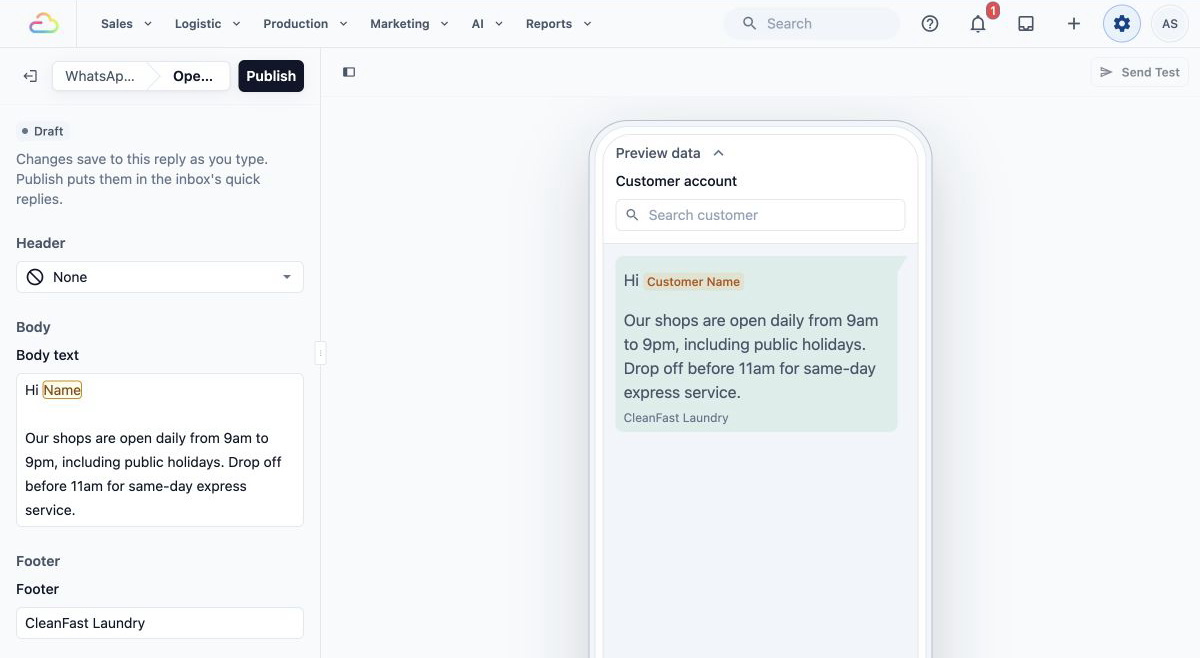
Task: Click the Customer account label
Action: [676, 181]
